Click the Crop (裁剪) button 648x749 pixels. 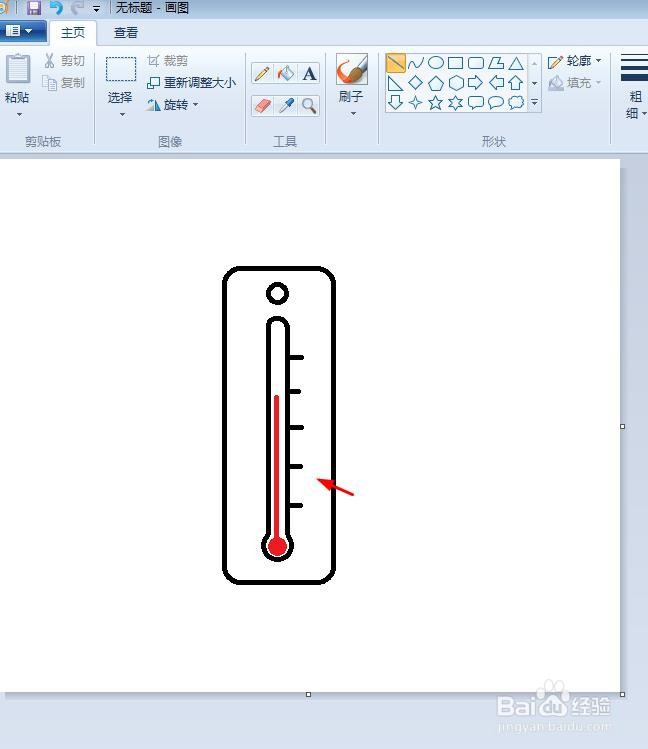click(x=167, y=61)
